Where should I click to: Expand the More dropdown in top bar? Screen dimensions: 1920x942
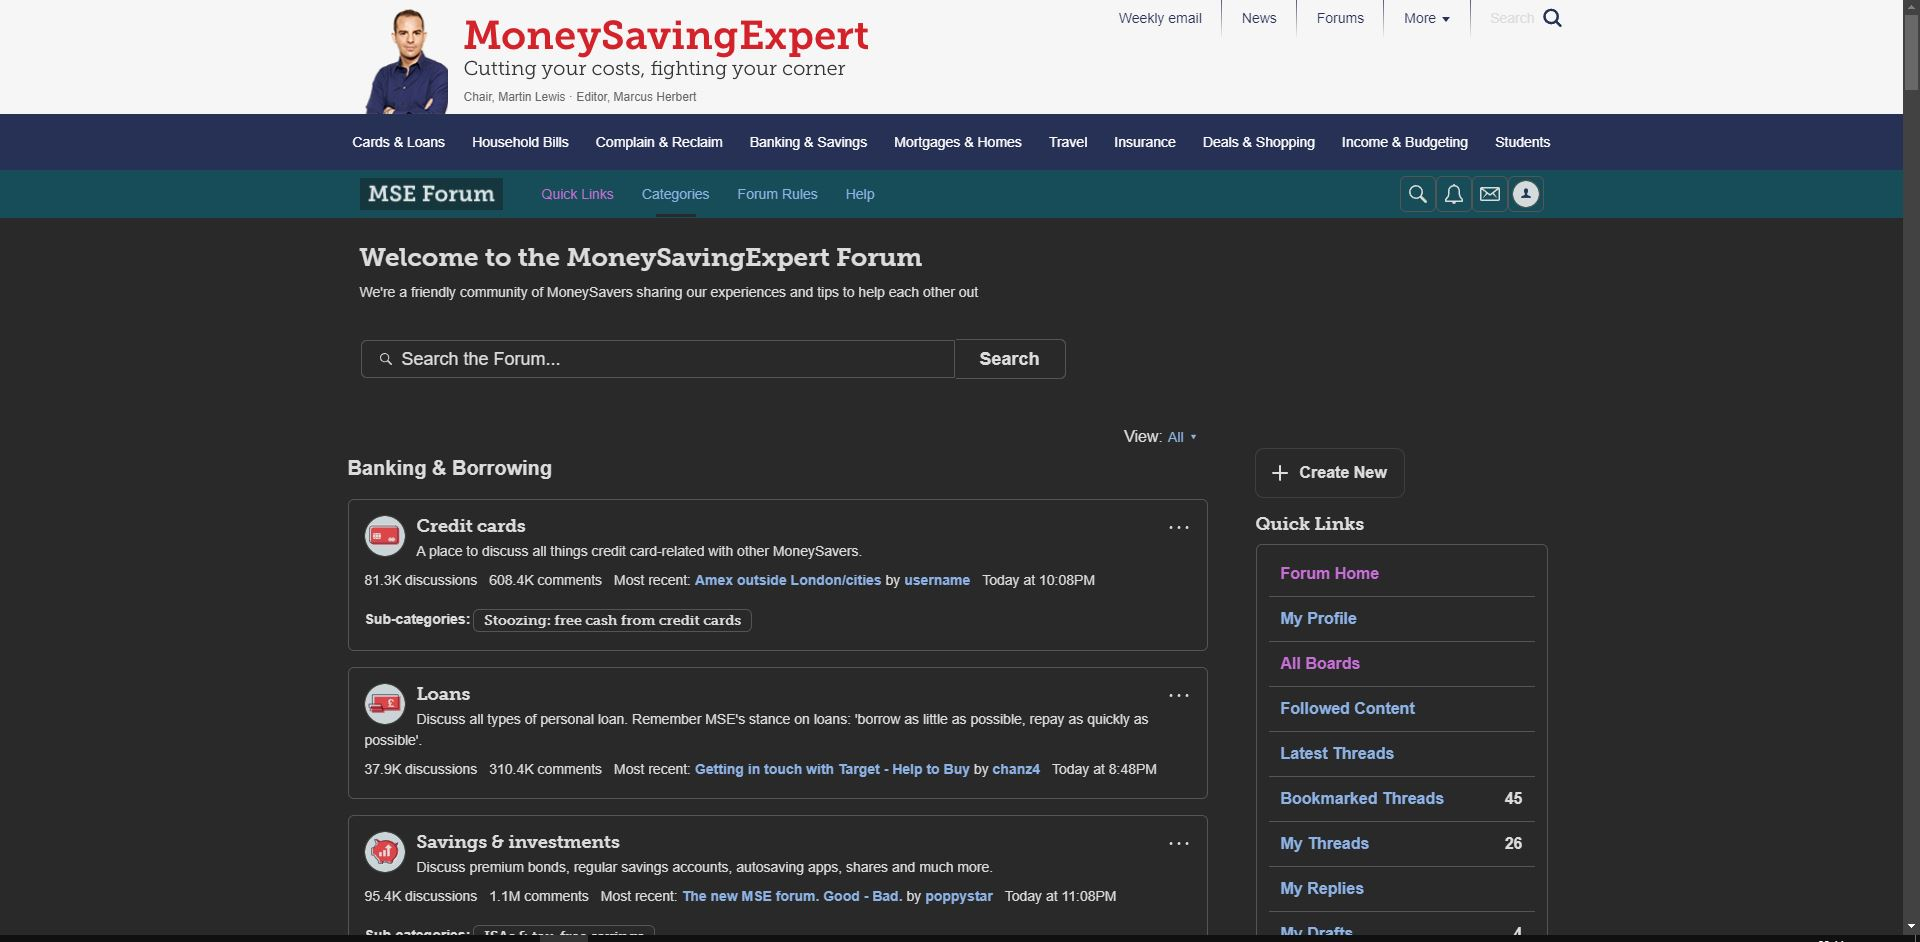pyautogui.click(x=1426, y=18)
